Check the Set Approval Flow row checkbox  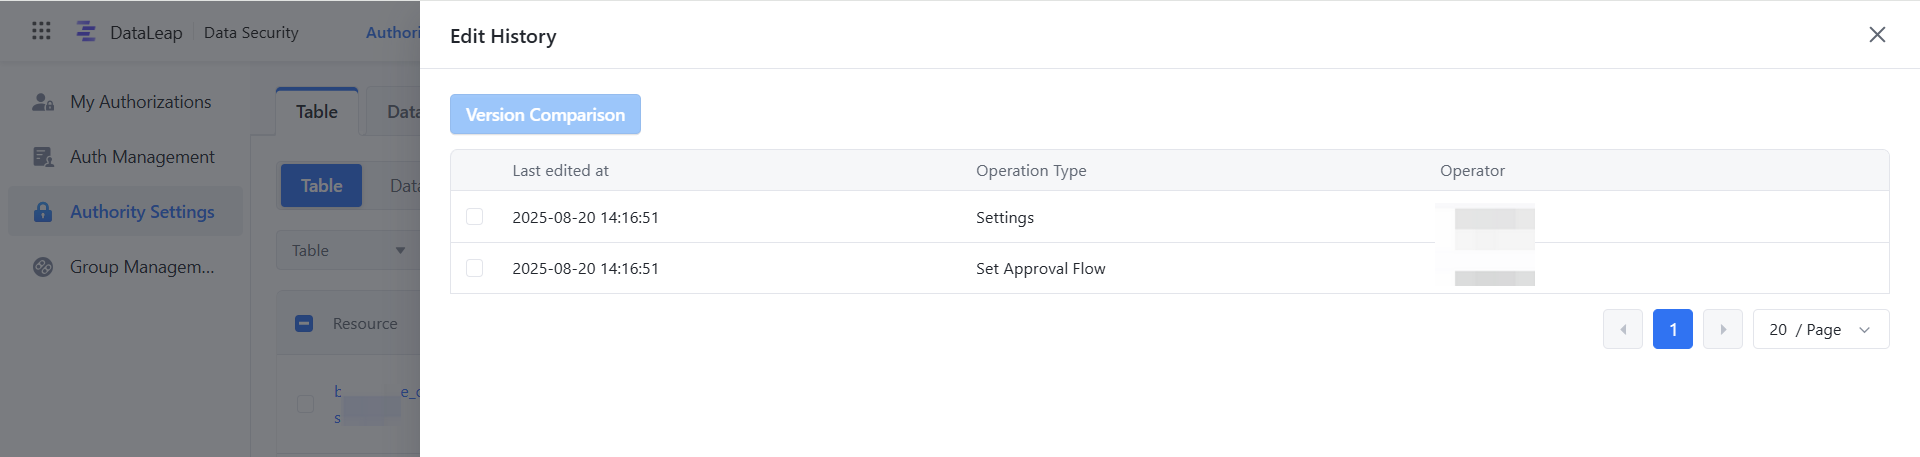tap(475, 268)
